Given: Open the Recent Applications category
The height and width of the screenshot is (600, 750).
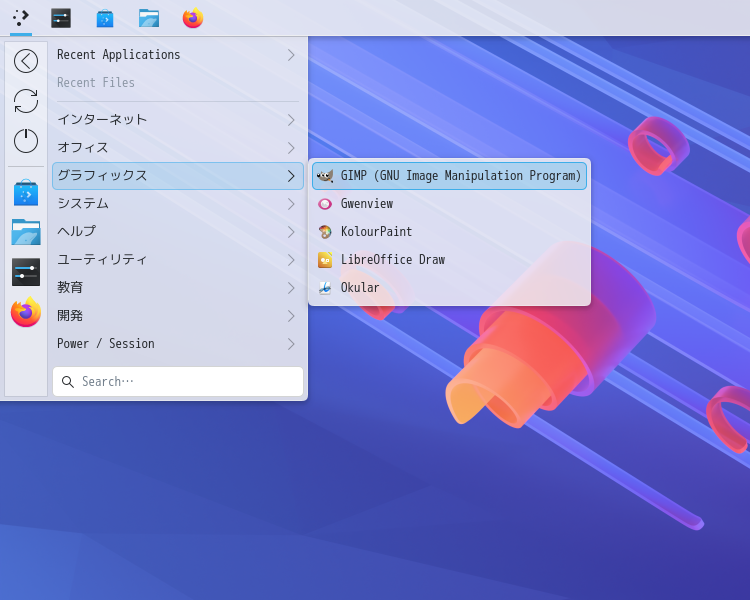Looking at the screenshot, I should pos(177,55).
